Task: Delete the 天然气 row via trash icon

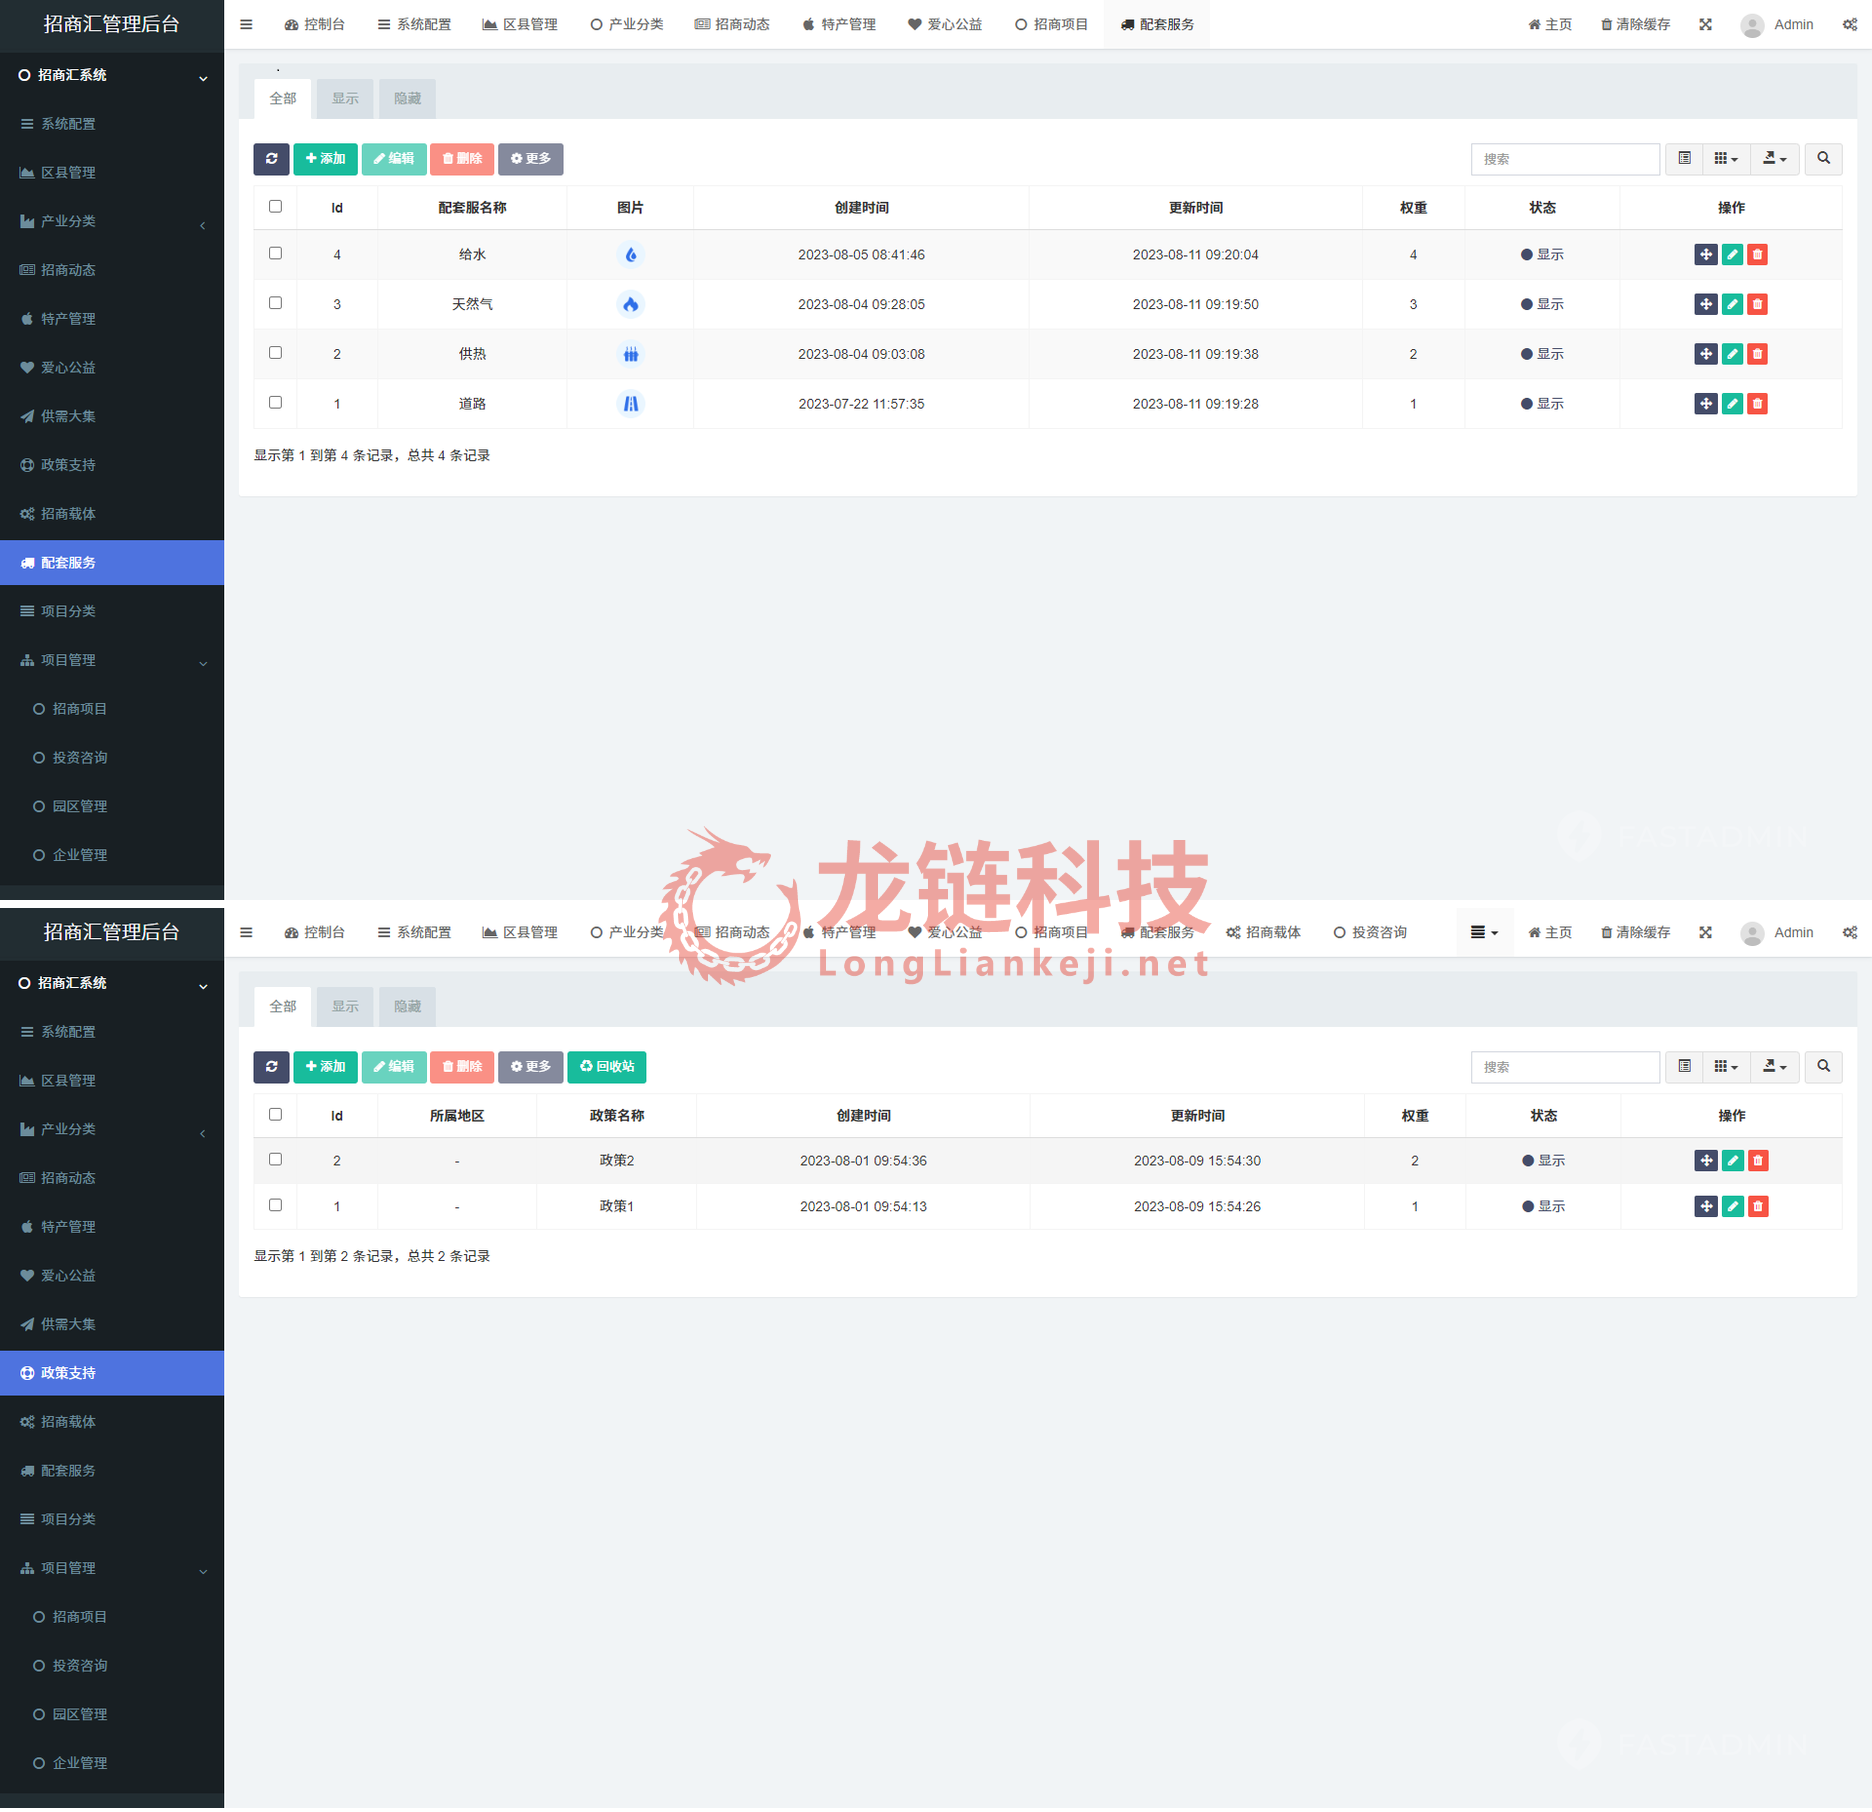Action: pos(1757,304)
